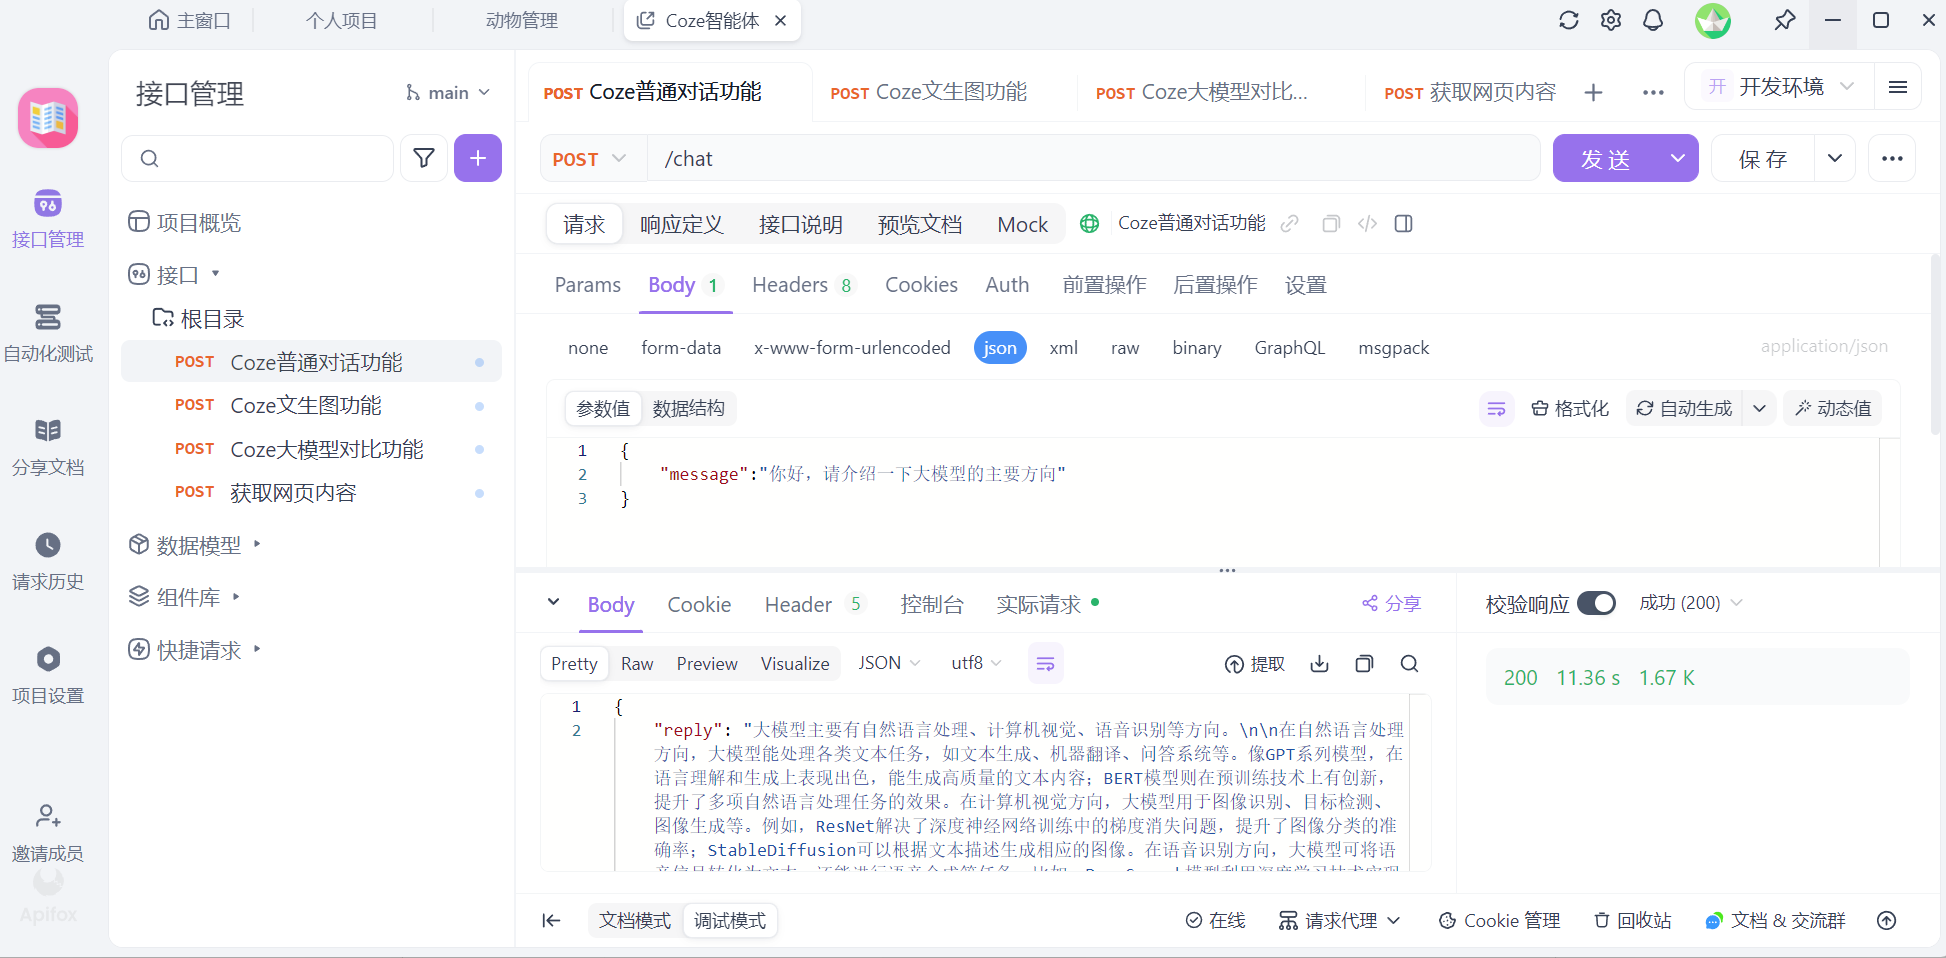Expand the data model tree node
This screenshot has height=958, width=1946.
coord(257,544)
